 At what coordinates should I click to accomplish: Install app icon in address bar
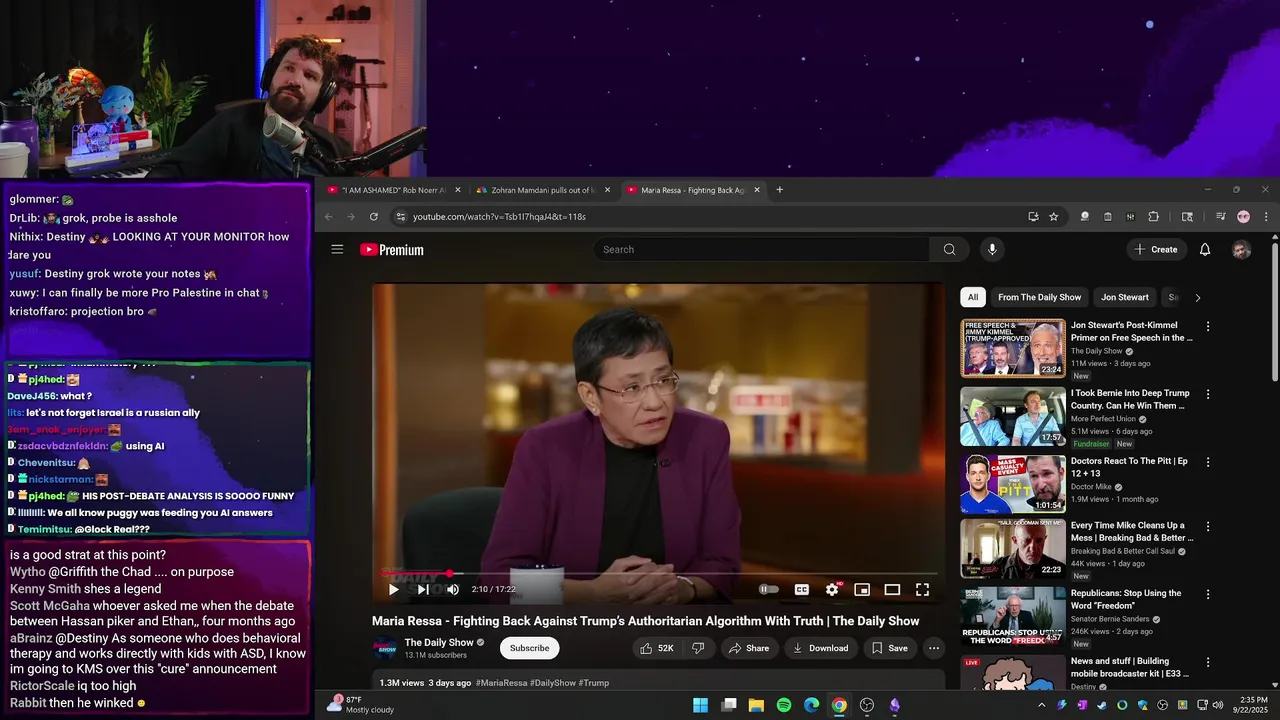(x=1033, y=216)
